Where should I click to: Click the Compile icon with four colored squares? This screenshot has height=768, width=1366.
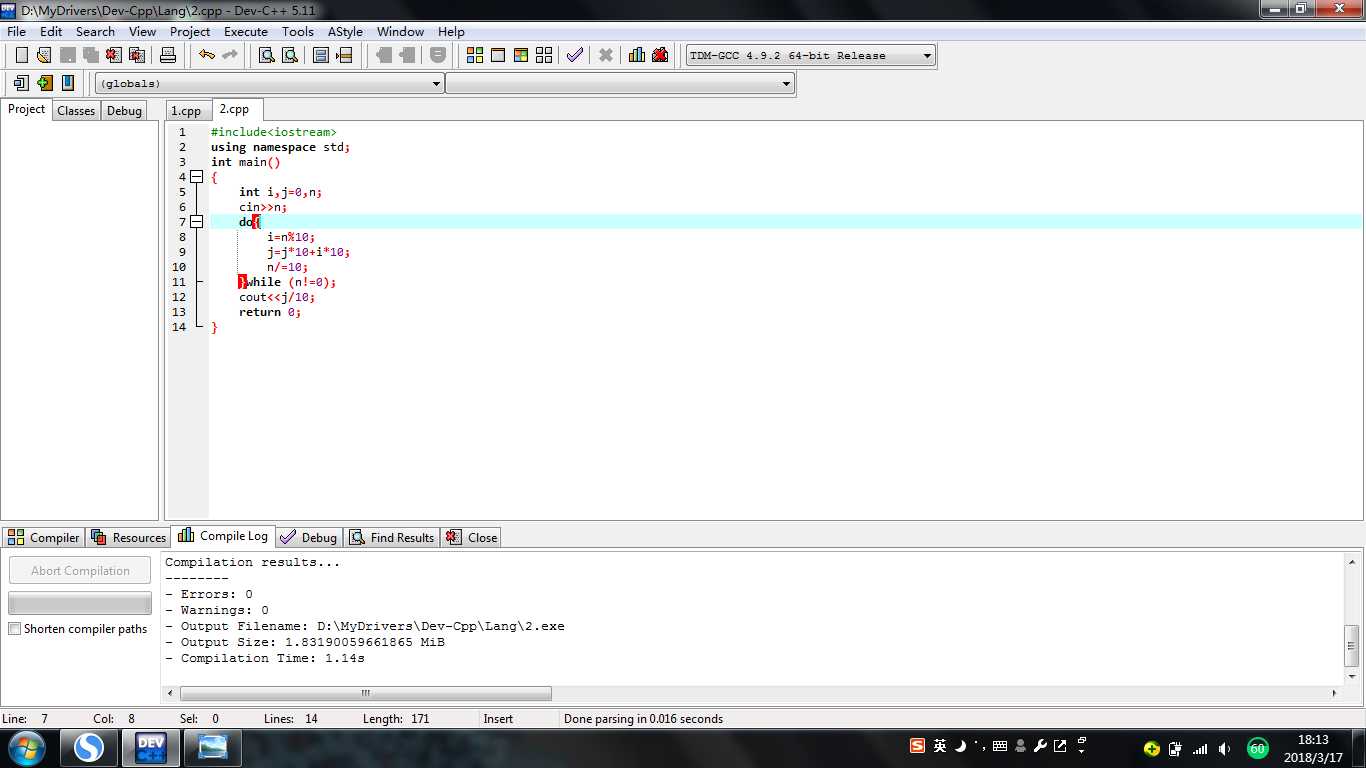(x=475, y=55)
